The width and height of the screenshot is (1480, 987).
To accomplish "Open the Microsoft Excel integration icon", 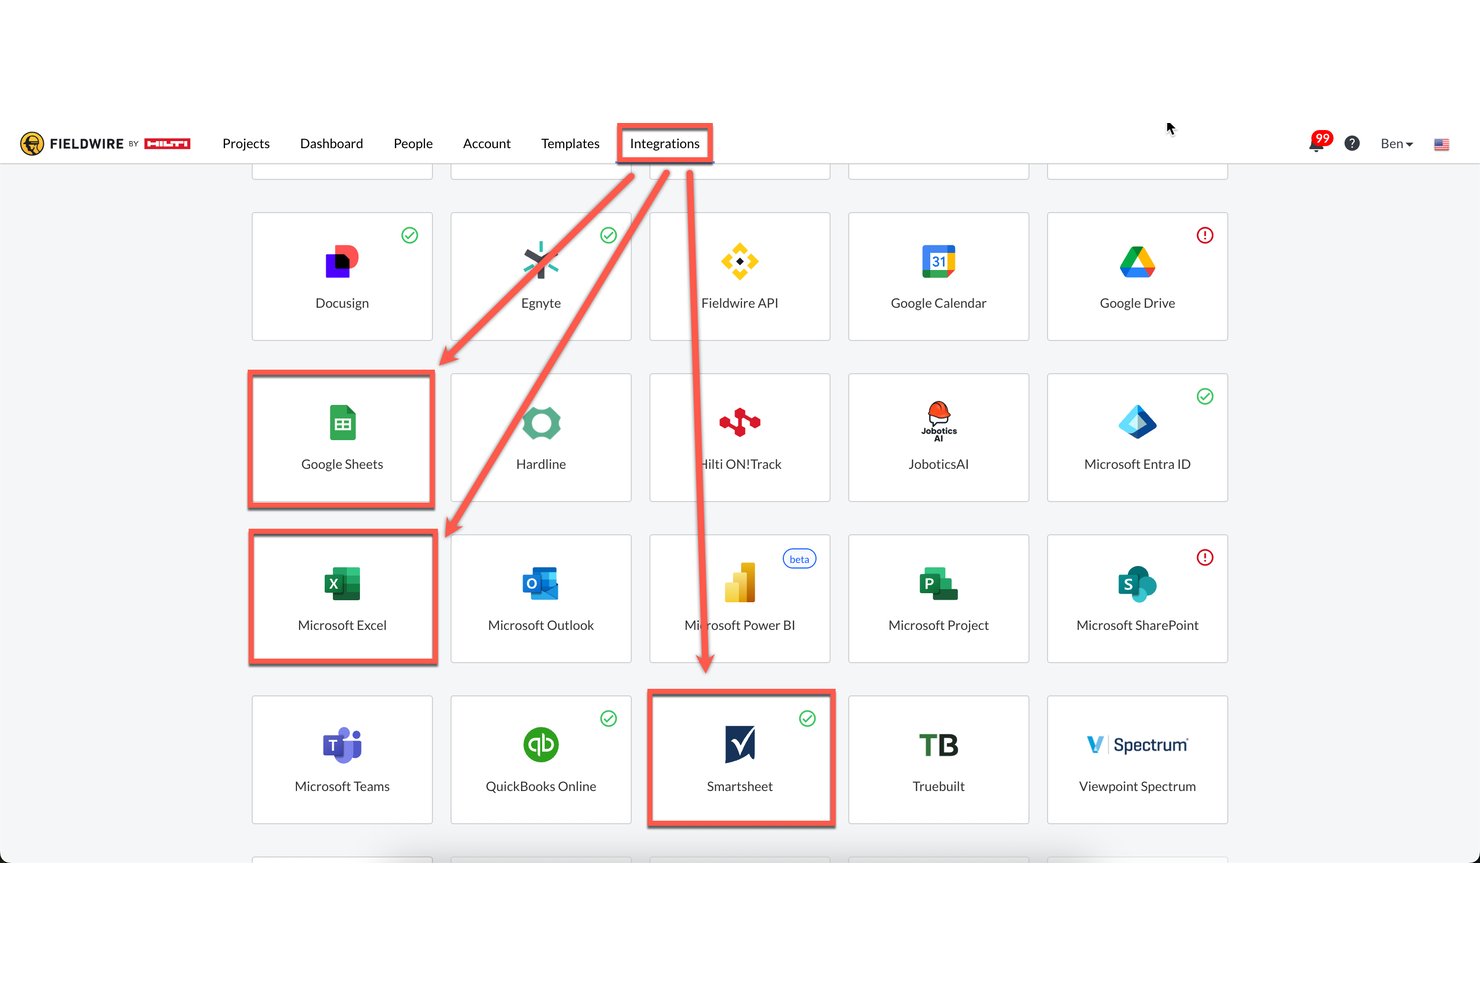I will coord(342,584).
